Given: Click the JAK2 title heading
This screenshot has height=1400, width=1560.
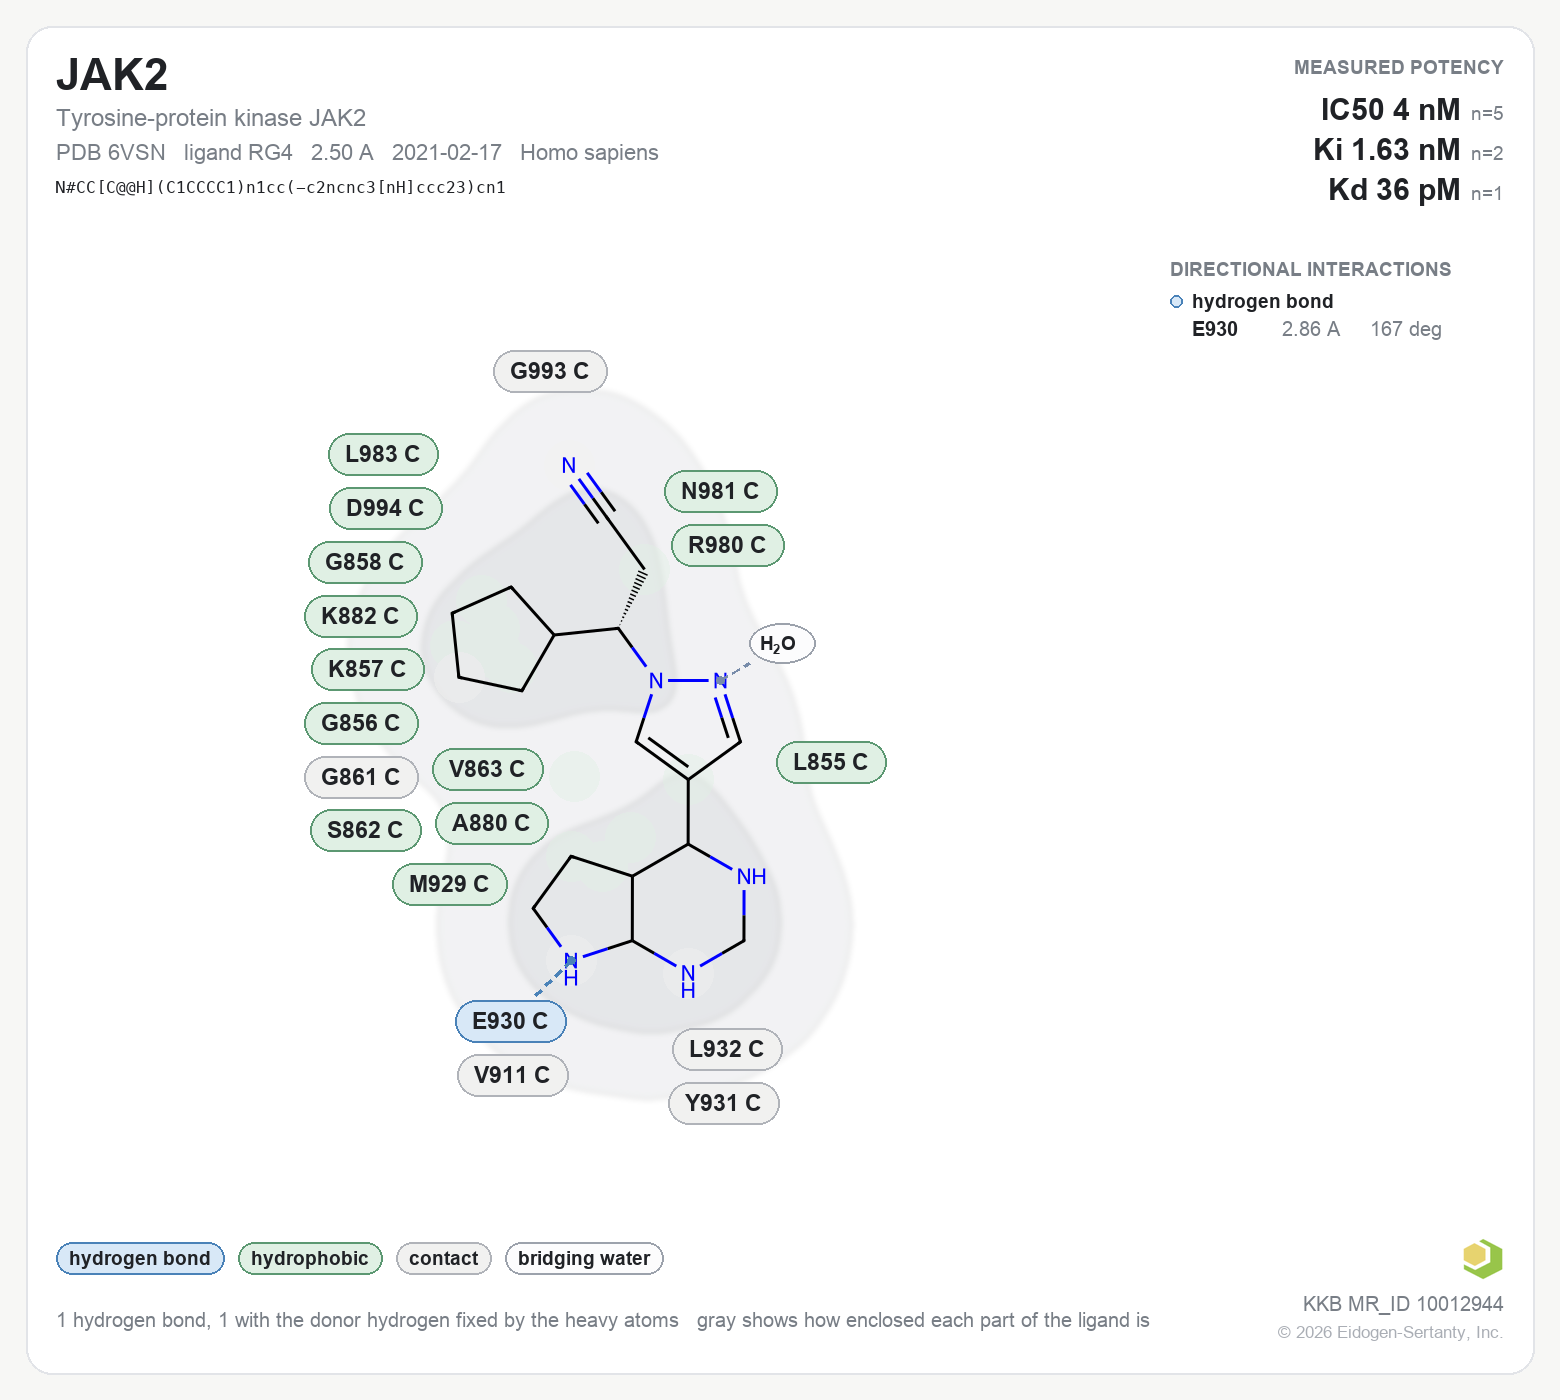Looking at the screenshot, I should pos(112,75).
